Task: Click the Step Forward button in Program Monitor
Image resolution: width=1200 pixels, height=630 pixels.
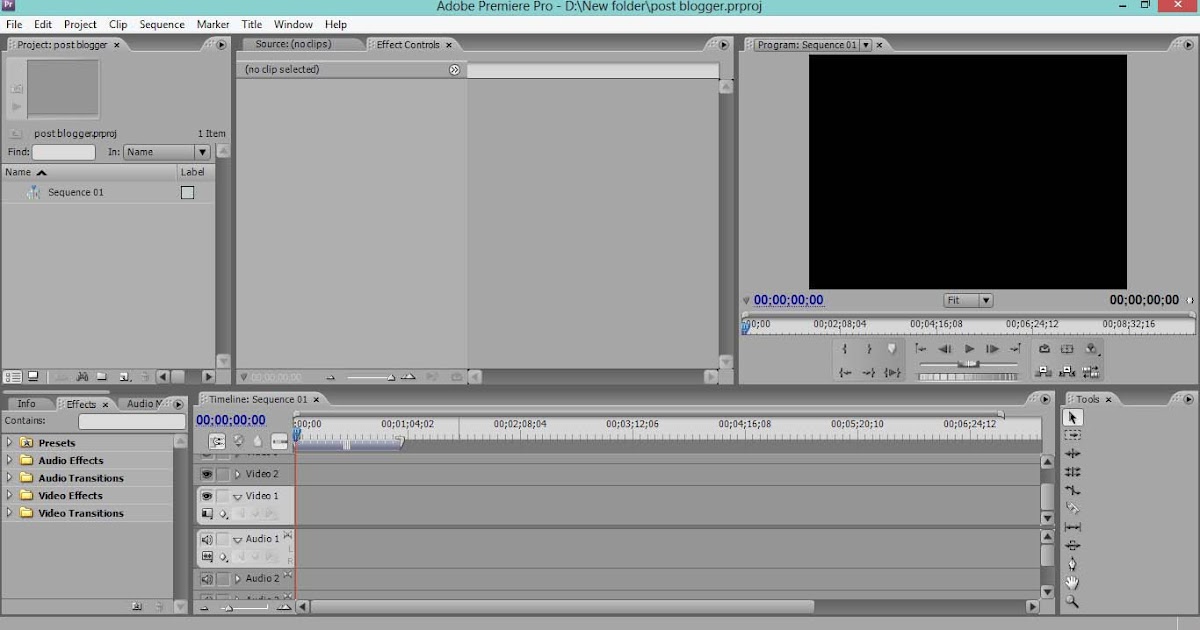Action: pos(991,349)
